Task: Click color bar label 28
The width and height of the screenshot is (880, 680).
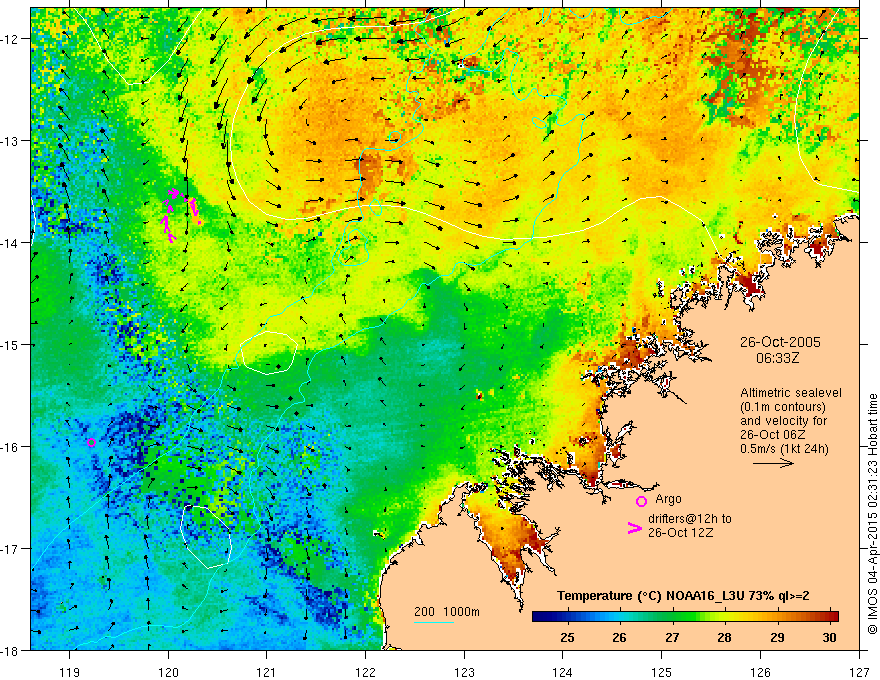Action: tap(724, 637)
